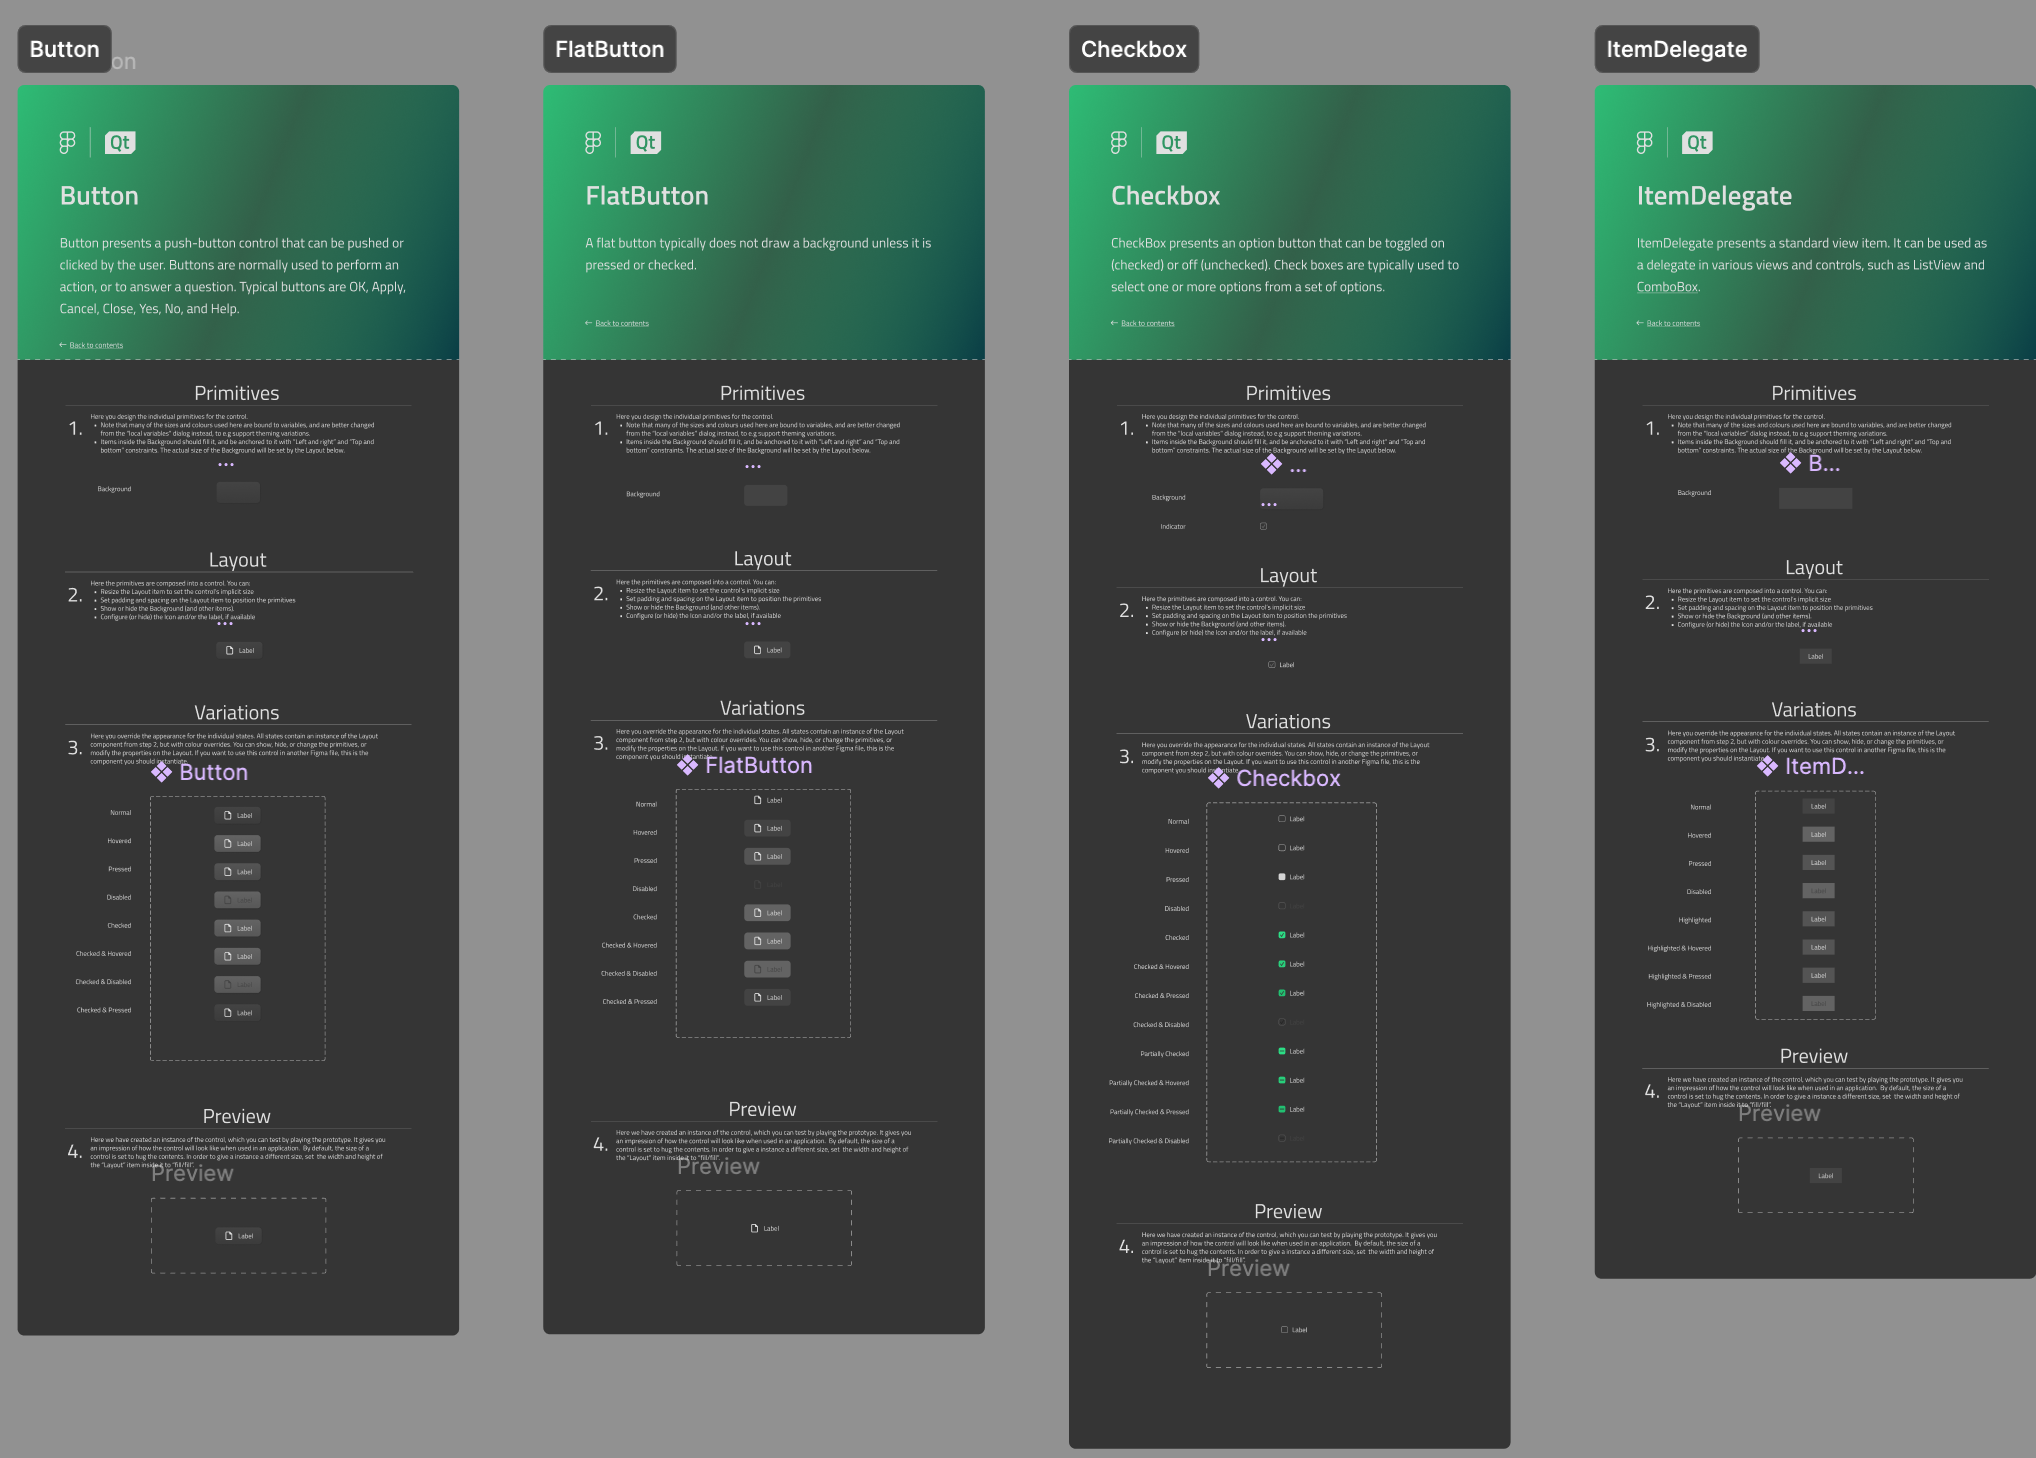Select the ItemDelegate frame title label
The height and width of the screenshot is (1458, 2036).
coord(1677,48)
